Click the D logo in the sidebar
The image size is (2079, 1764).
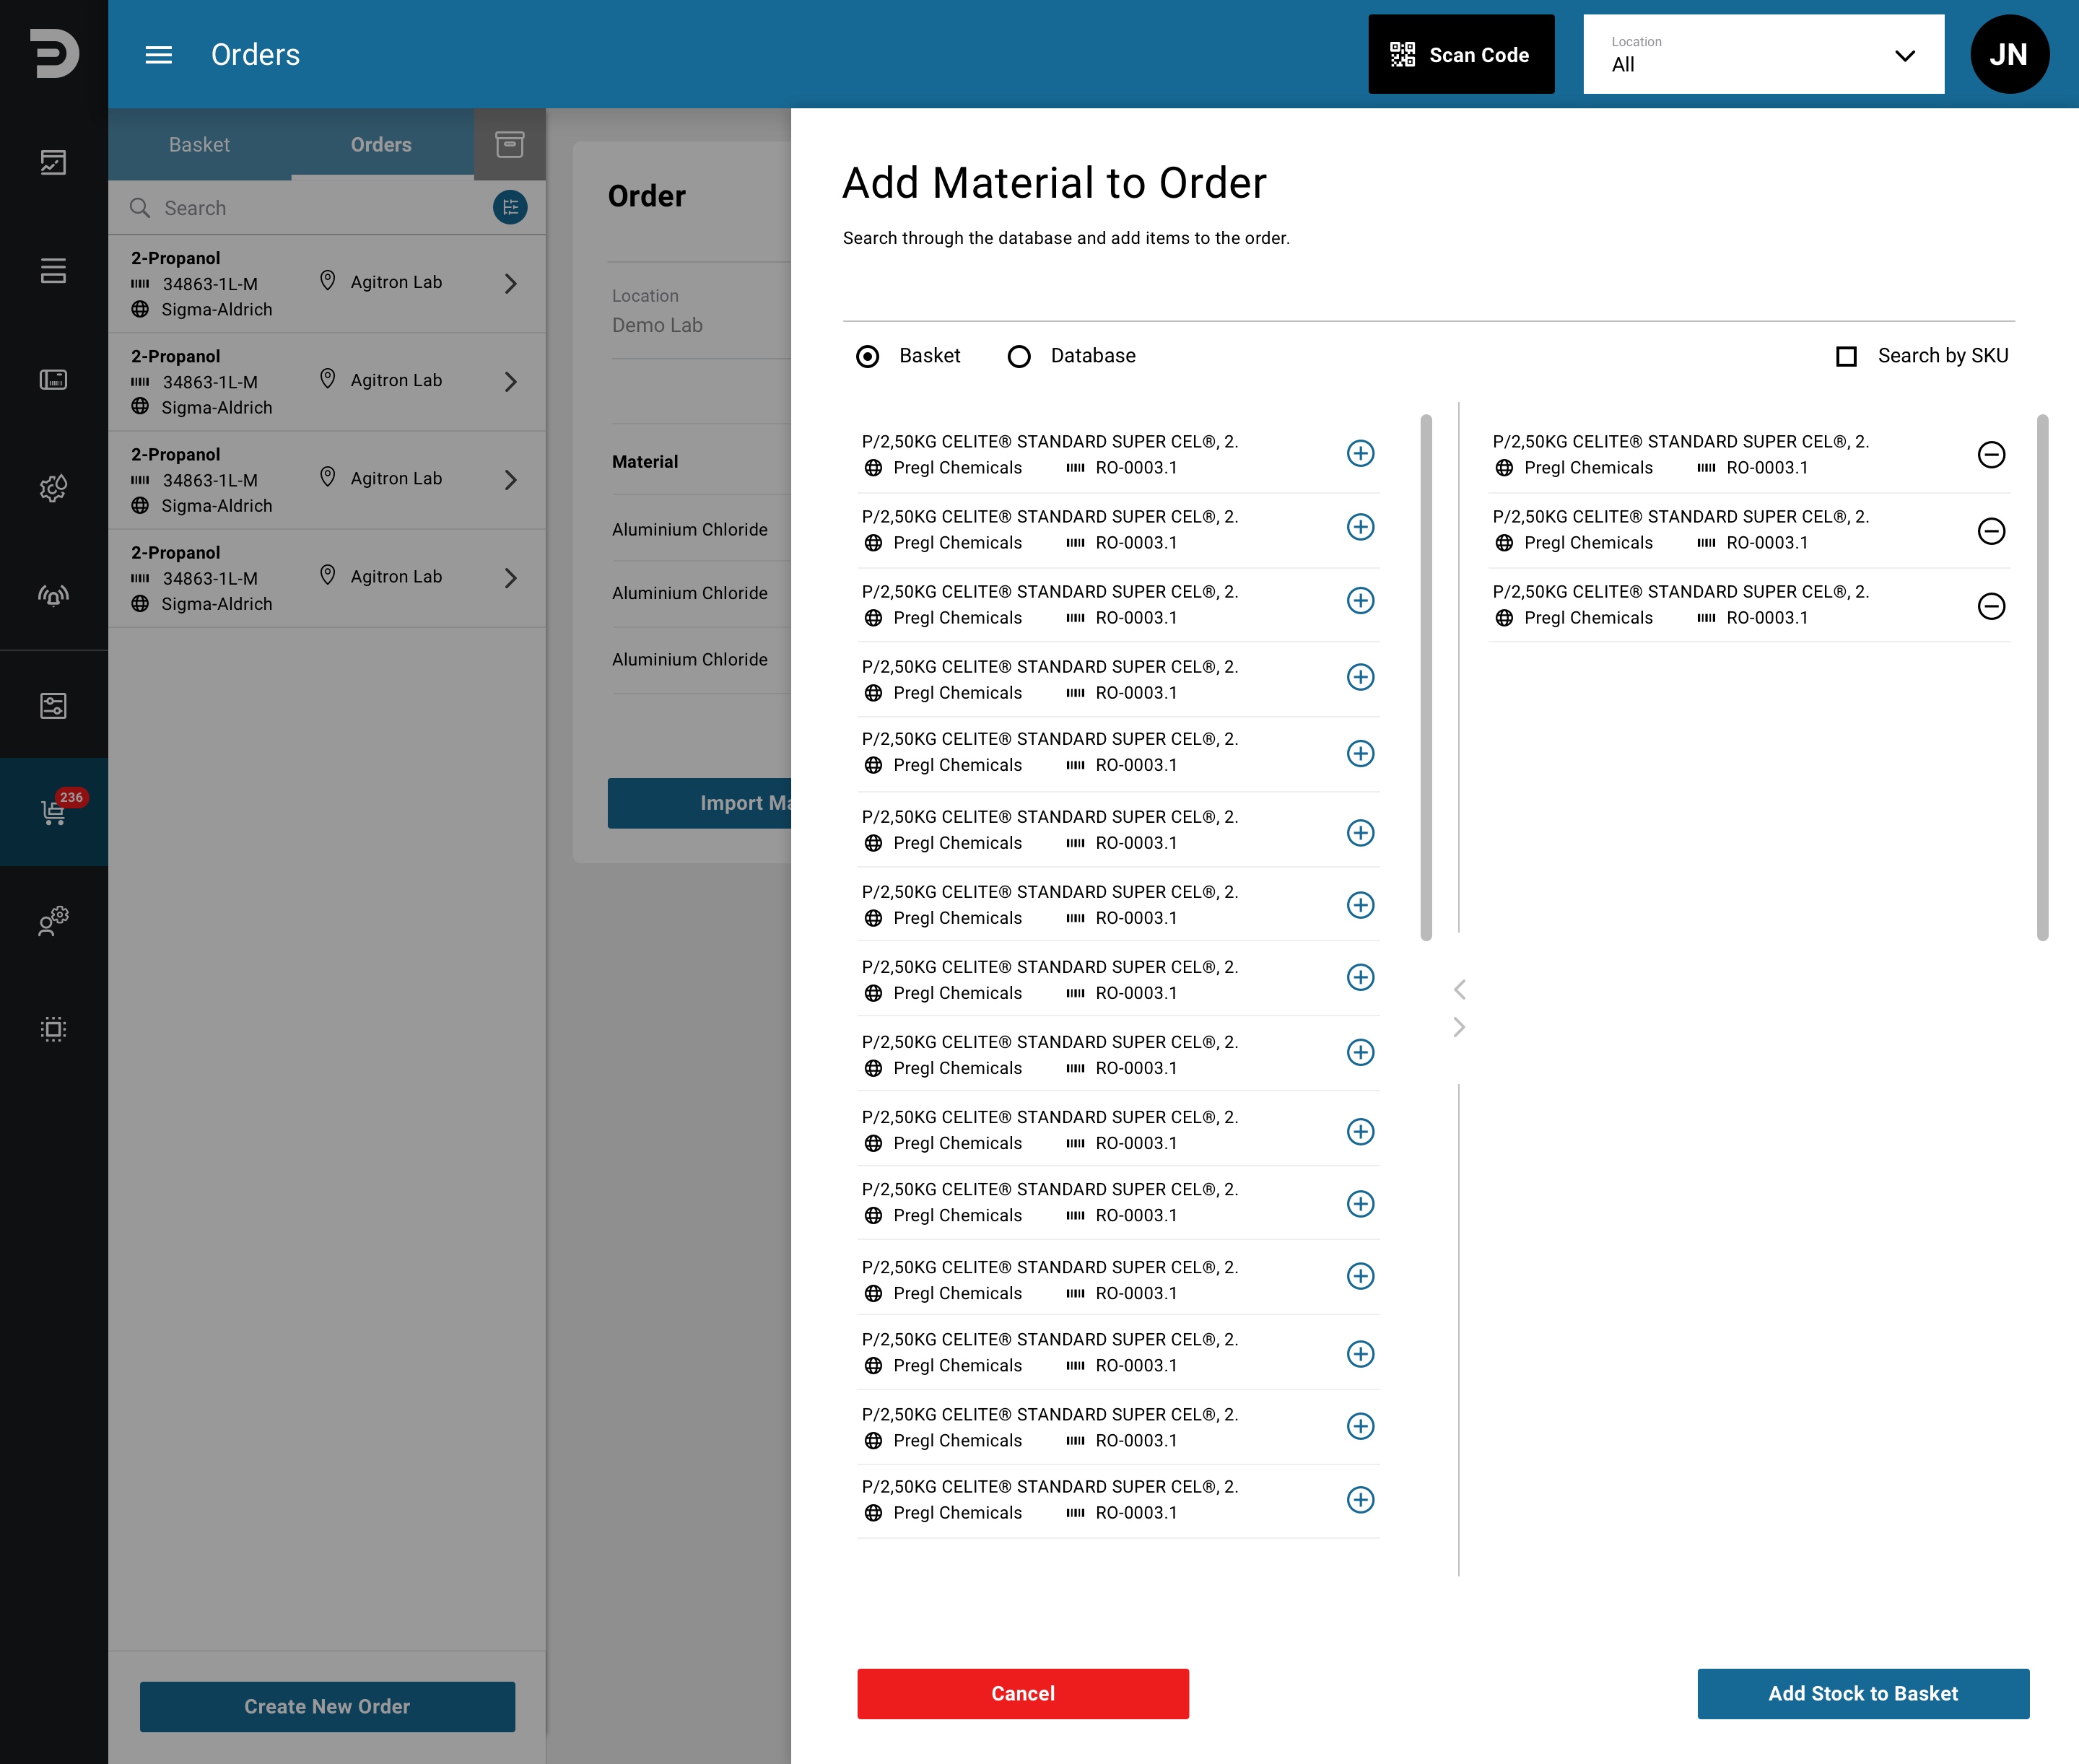pyautogui.click(x=54, y=53)
